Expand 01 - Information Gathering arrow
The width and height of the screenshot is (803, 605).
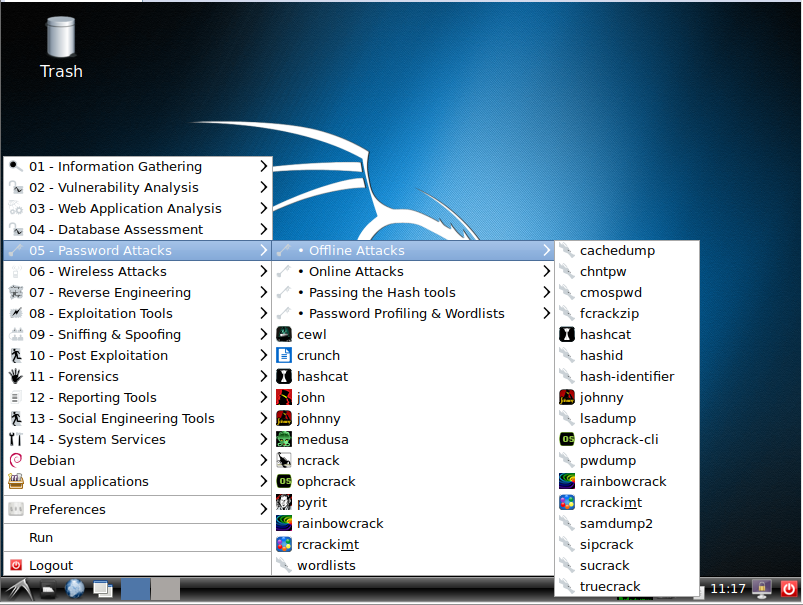pyautogui.click(x=263, y=166)
